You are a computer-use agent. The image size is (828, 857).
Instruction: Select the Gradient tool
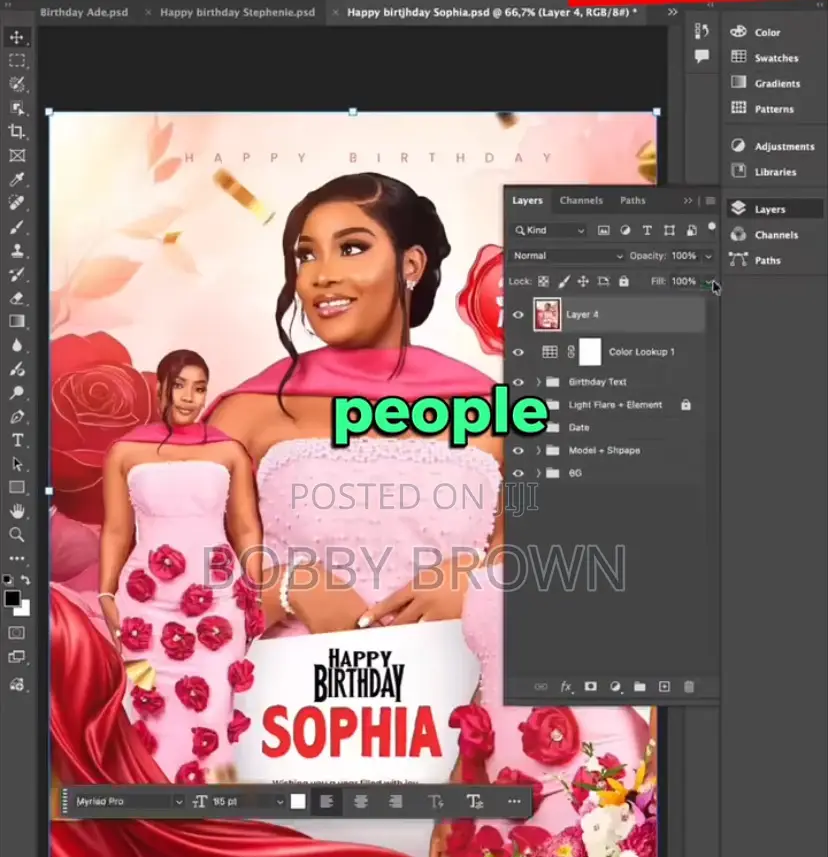pos(17,321)
